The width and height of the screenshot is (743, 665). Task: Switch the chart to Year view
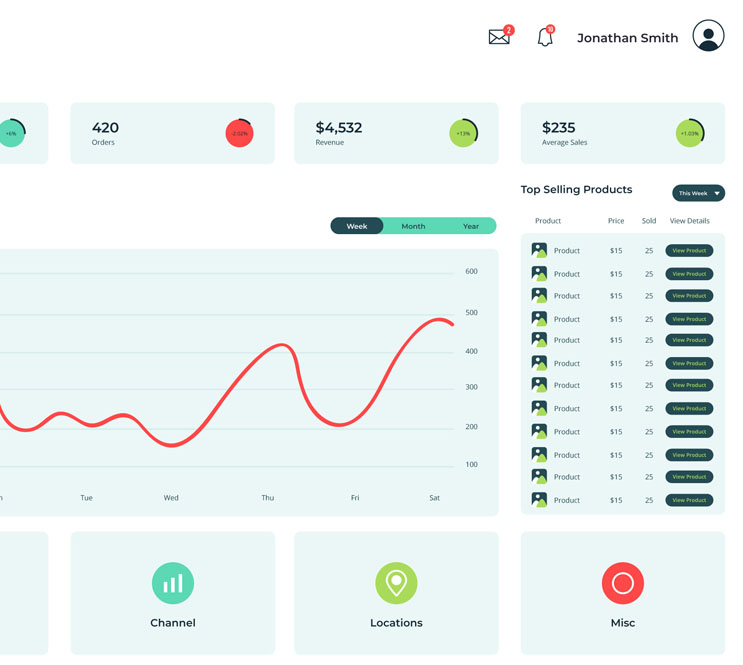coord(470,226)
